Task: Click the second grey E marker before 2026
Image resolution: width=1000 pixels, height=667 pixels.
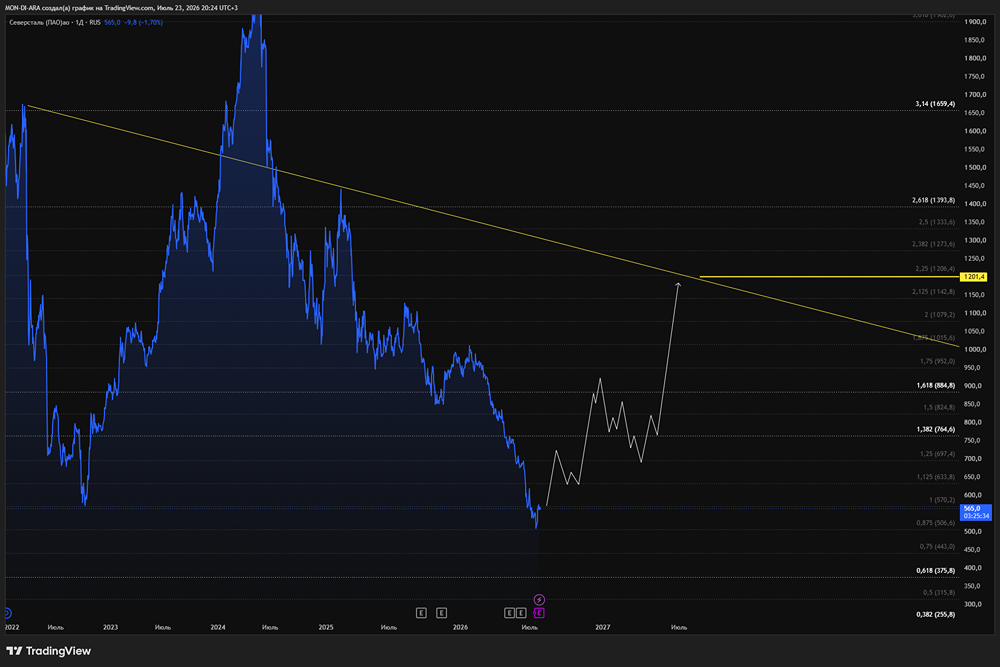Action: click(441, 613)
